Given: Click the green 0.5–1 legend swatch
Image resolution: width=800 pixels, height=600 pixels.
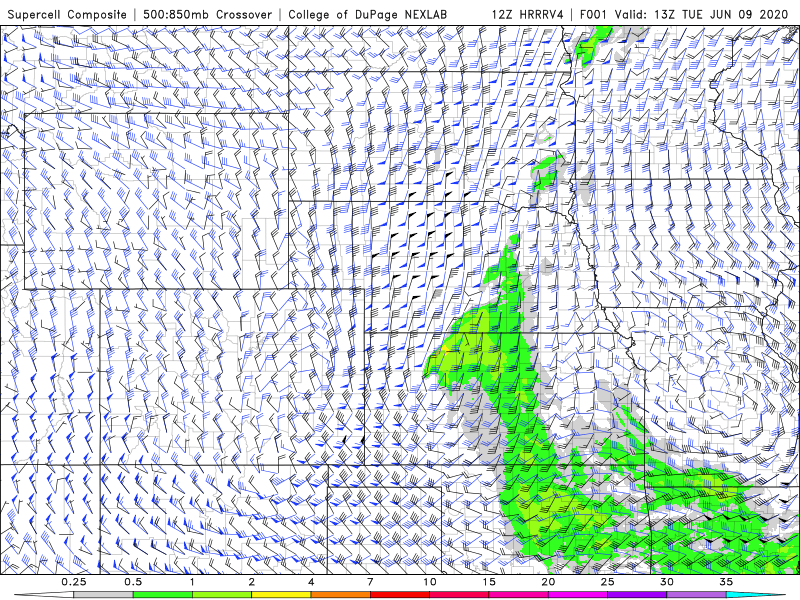Looking at the screenshot, I should [x=163, y=595].
